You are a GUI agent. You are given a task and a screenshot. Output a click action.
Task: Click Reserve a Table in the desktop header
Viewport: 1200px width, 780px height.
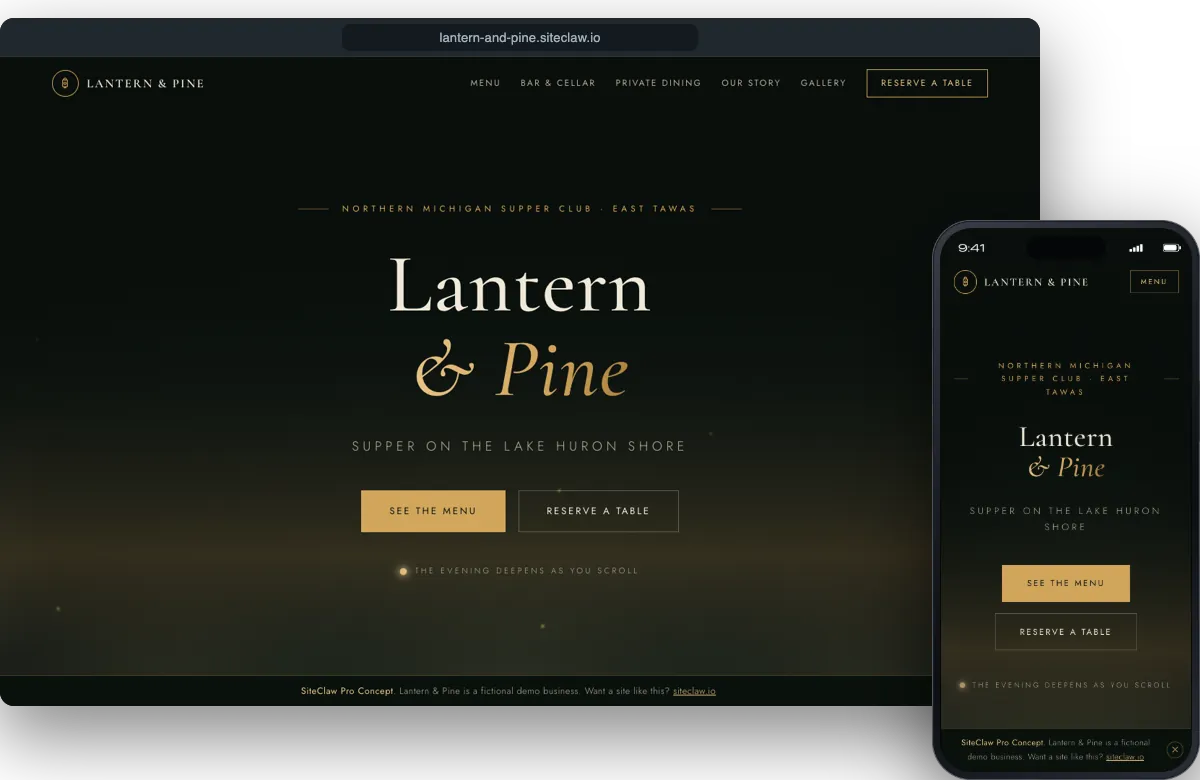(x=927, y=83)
